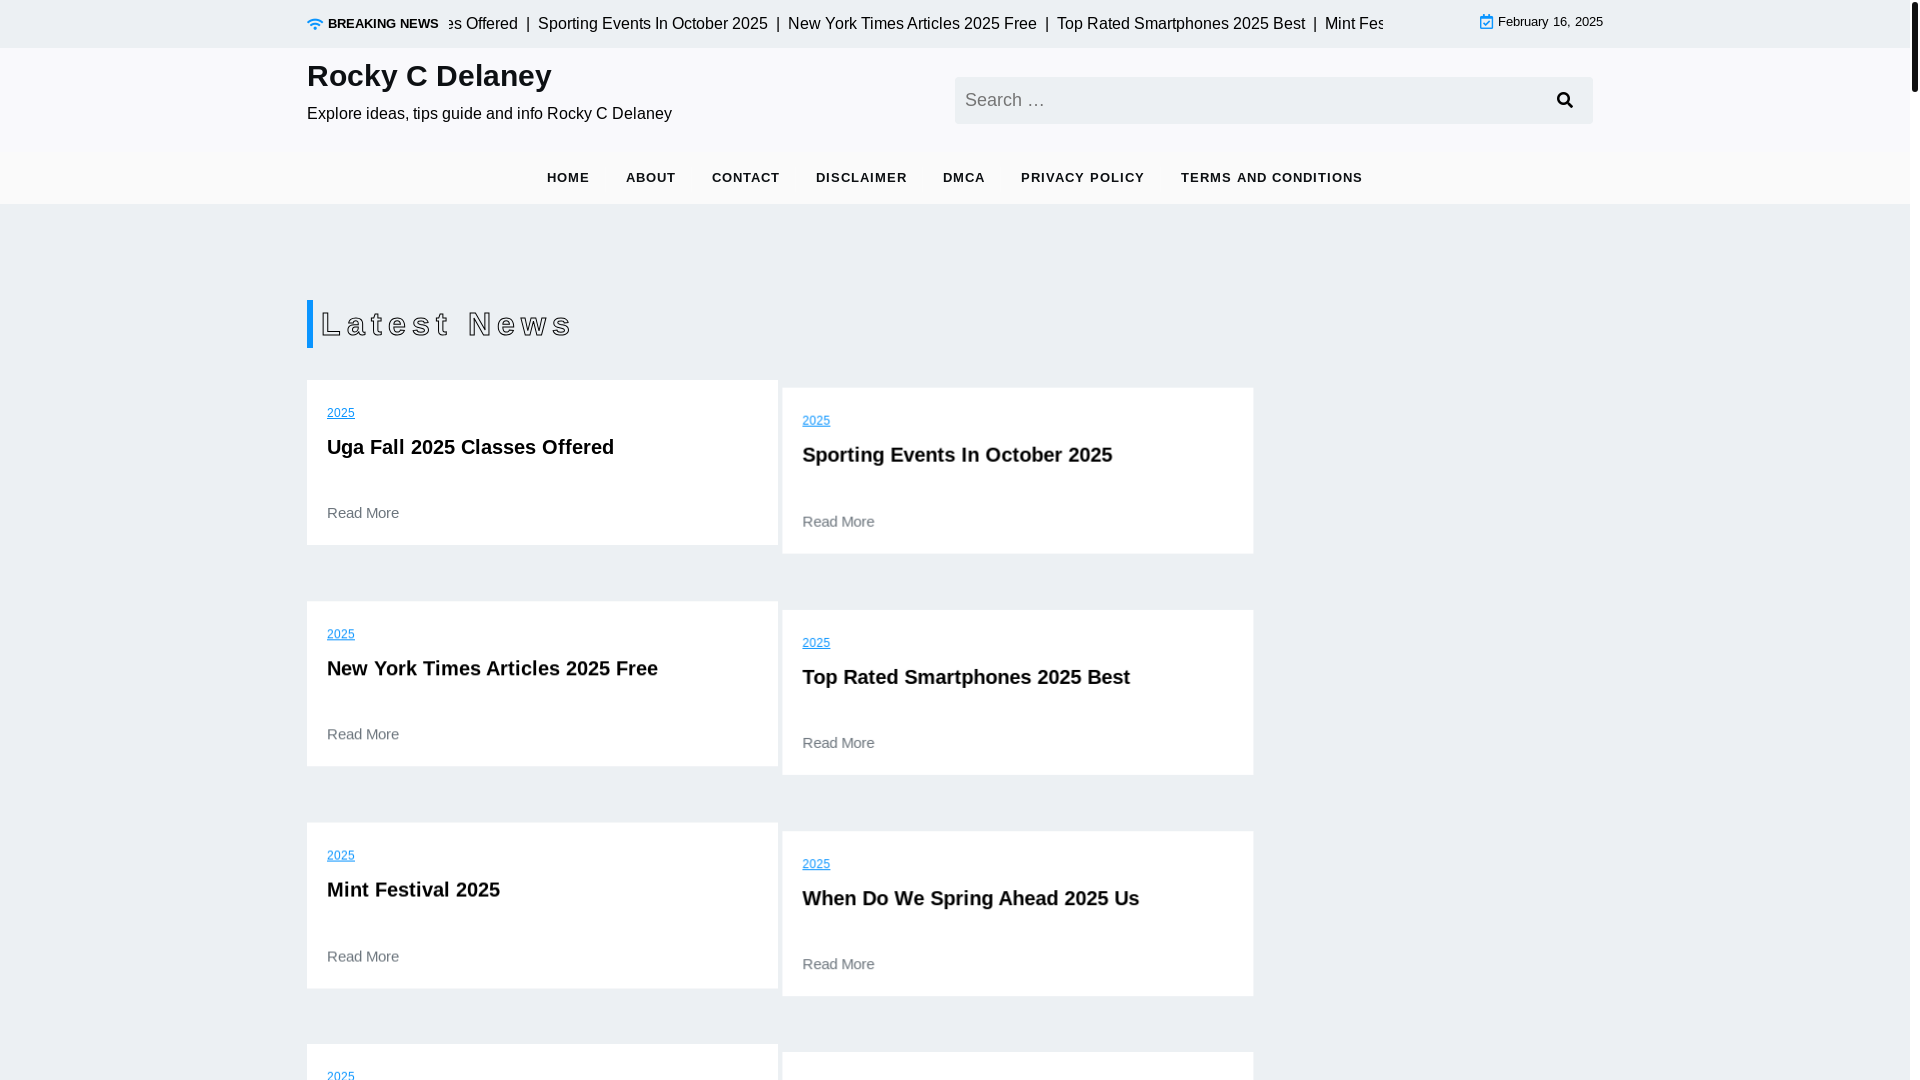Click Read More under Sporting Events In October
1920x1080 pixels.
tap(838, 522)
